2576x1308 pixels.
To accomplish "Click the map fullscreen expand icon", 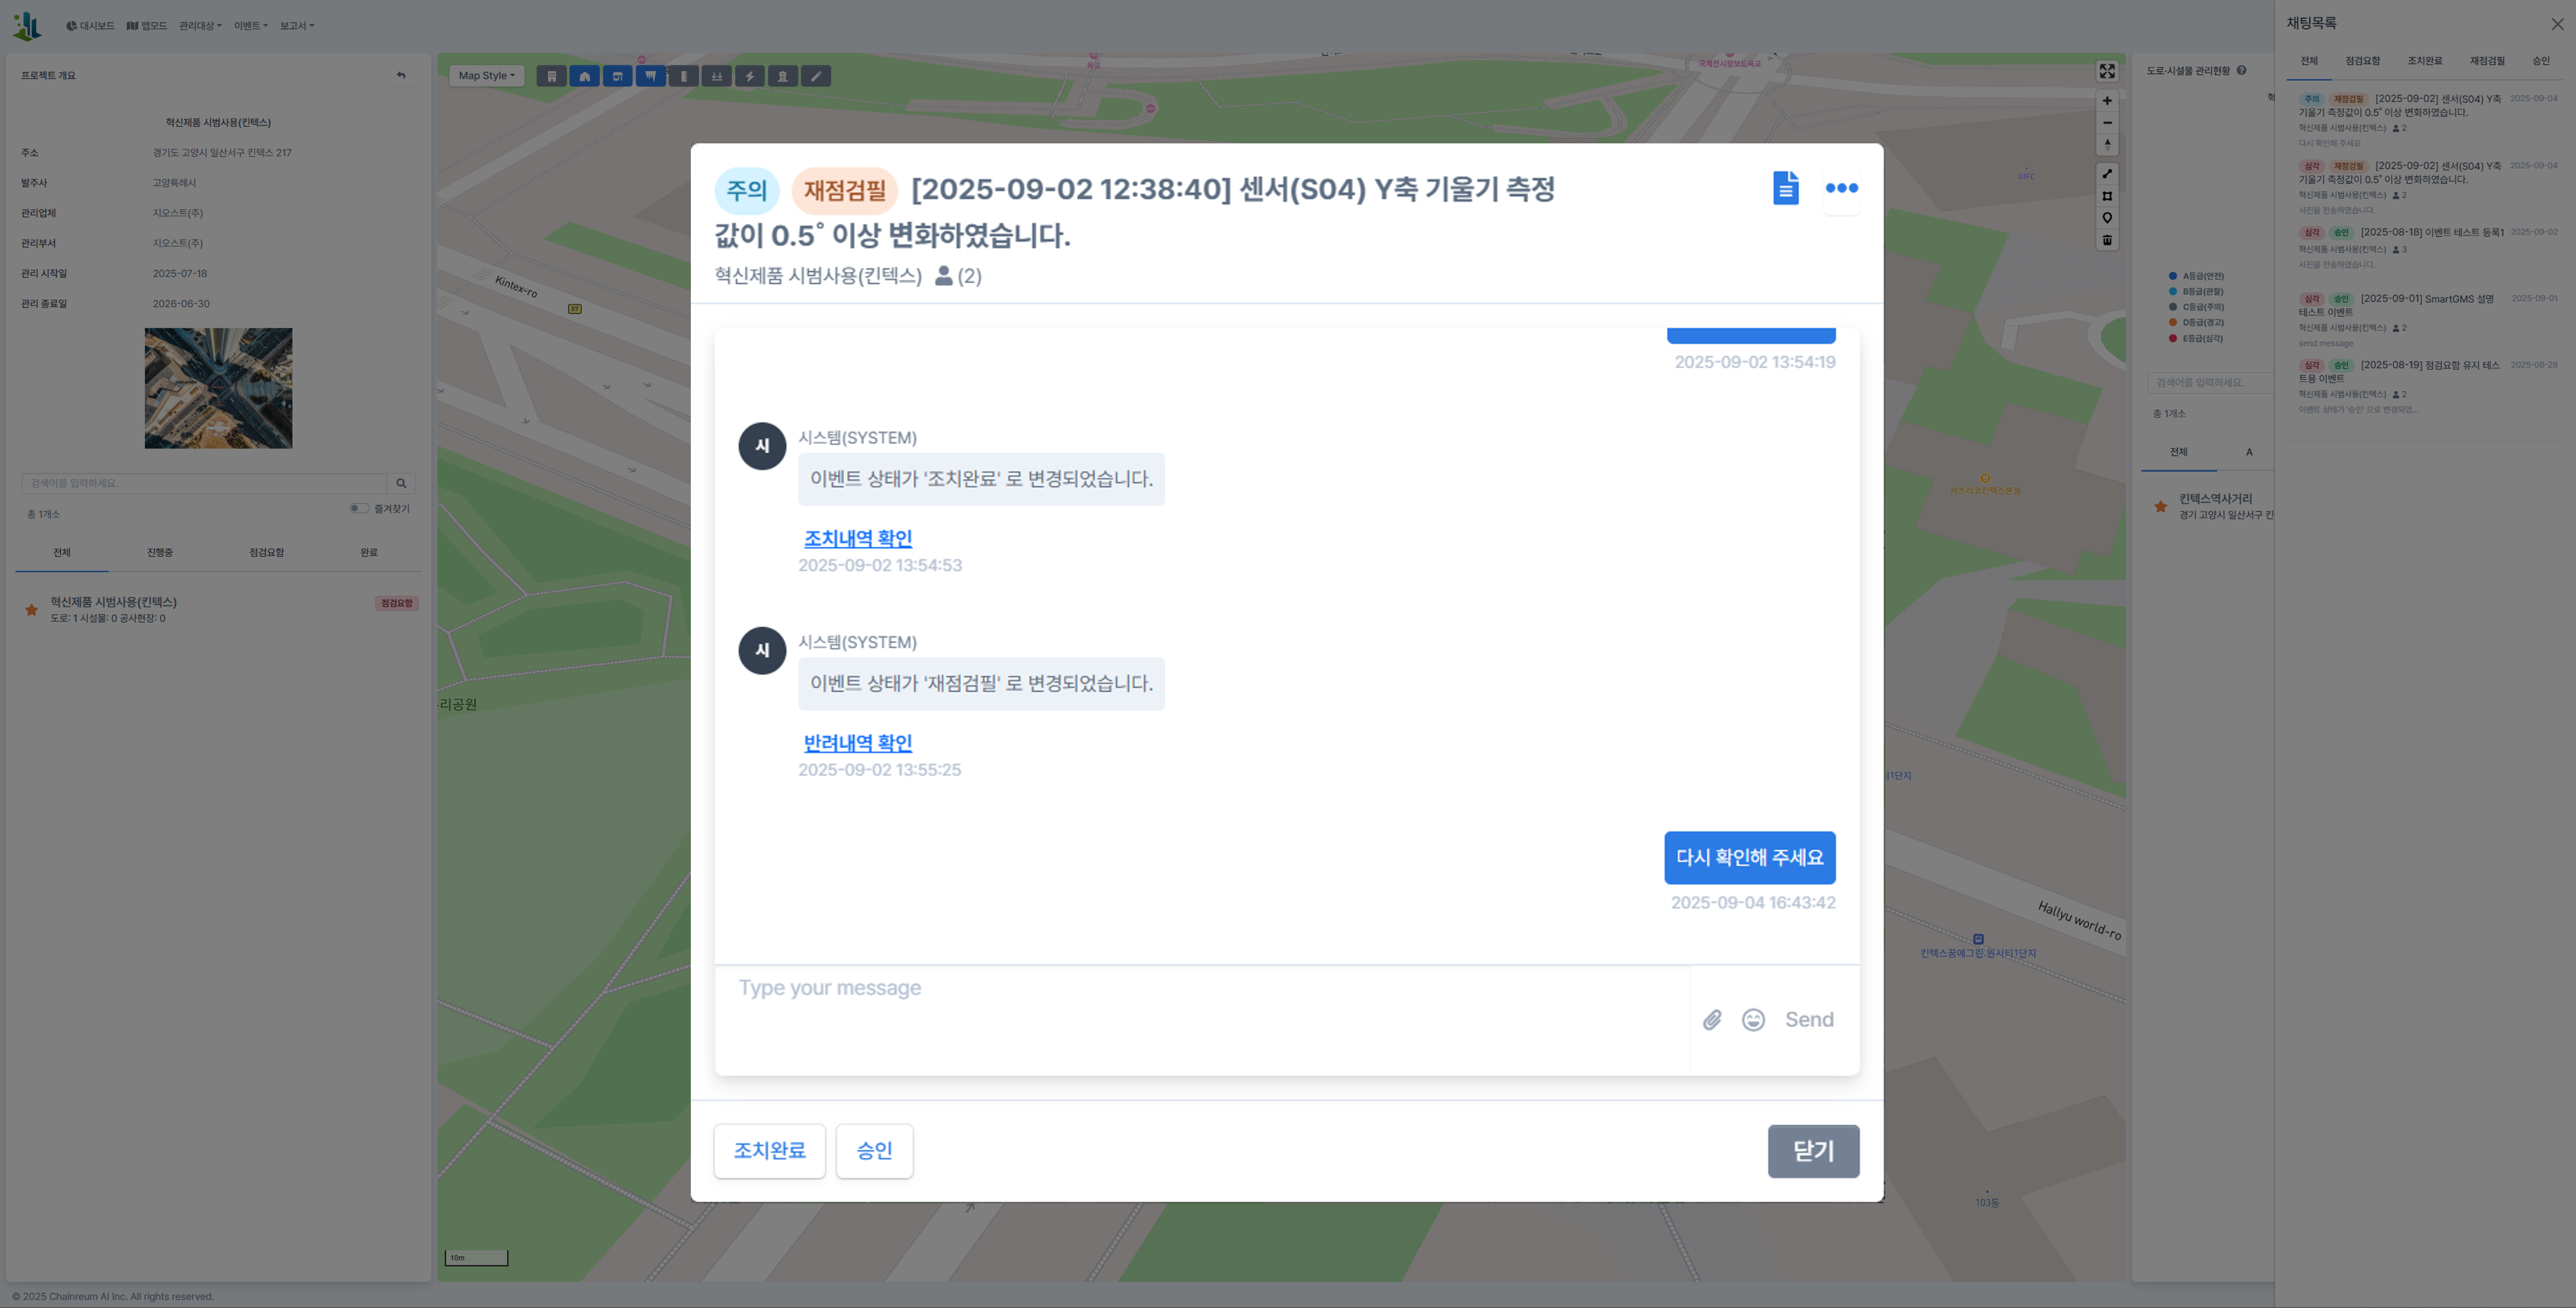I will point(2107,71).
